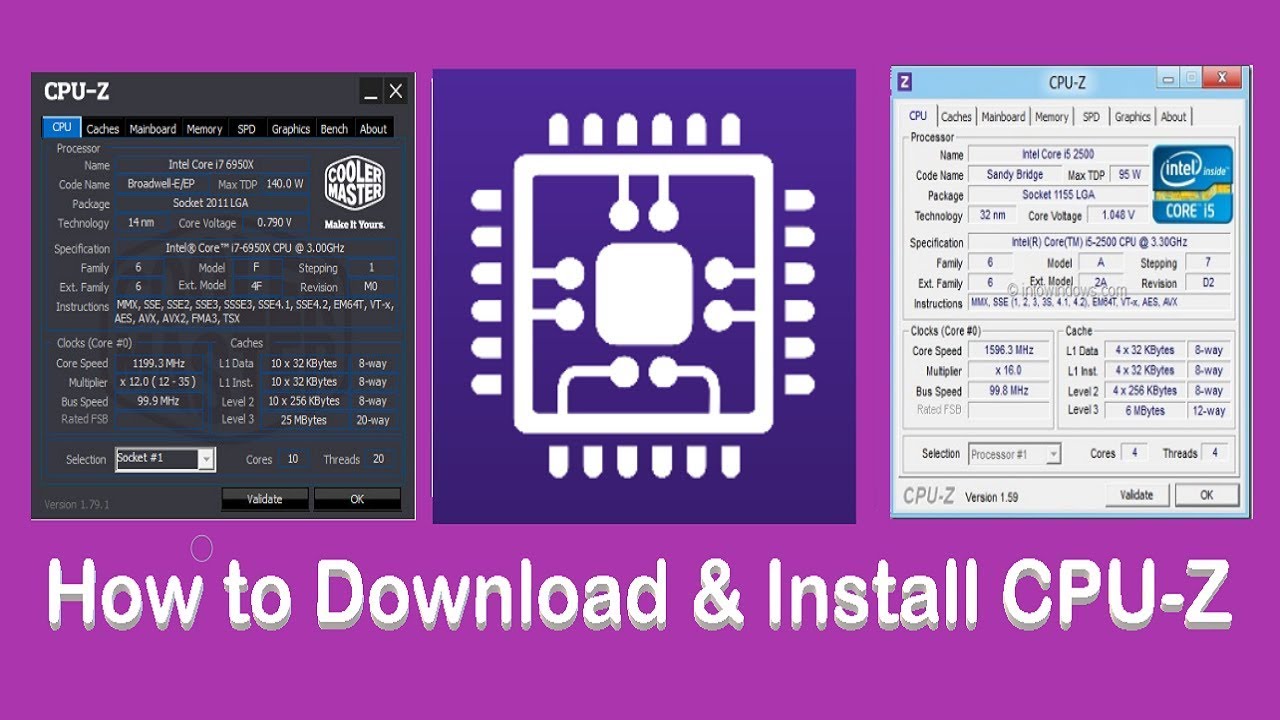The image size is (1280, 720).
Task: Click the 6 MBytes Level 3 cache value
Action: [x=1146, y=411]
